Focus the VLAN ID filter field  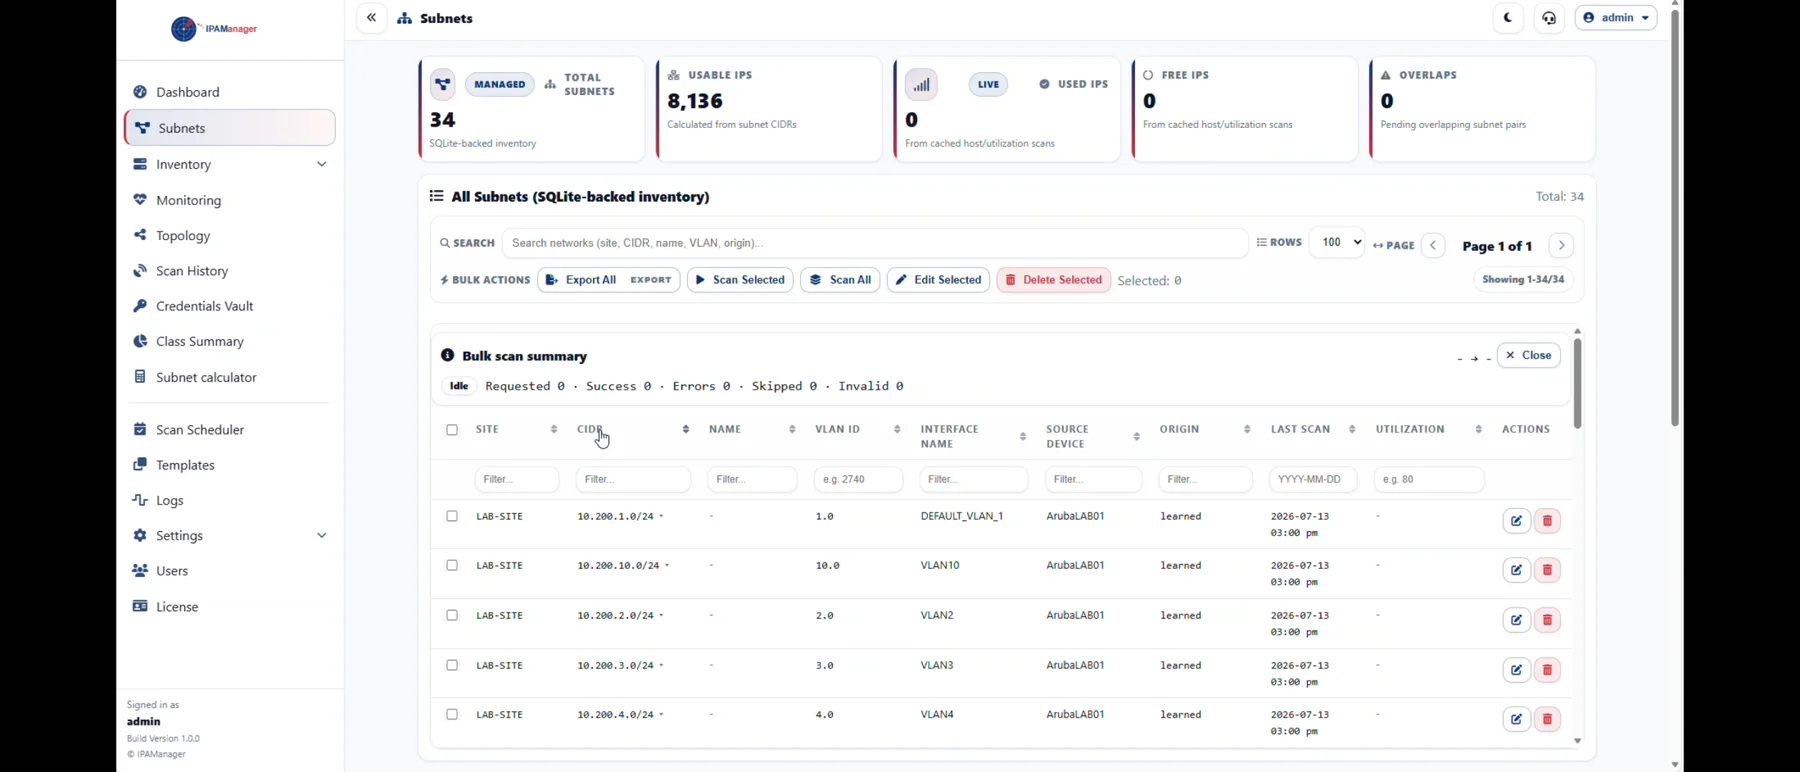tap(858, 479)
